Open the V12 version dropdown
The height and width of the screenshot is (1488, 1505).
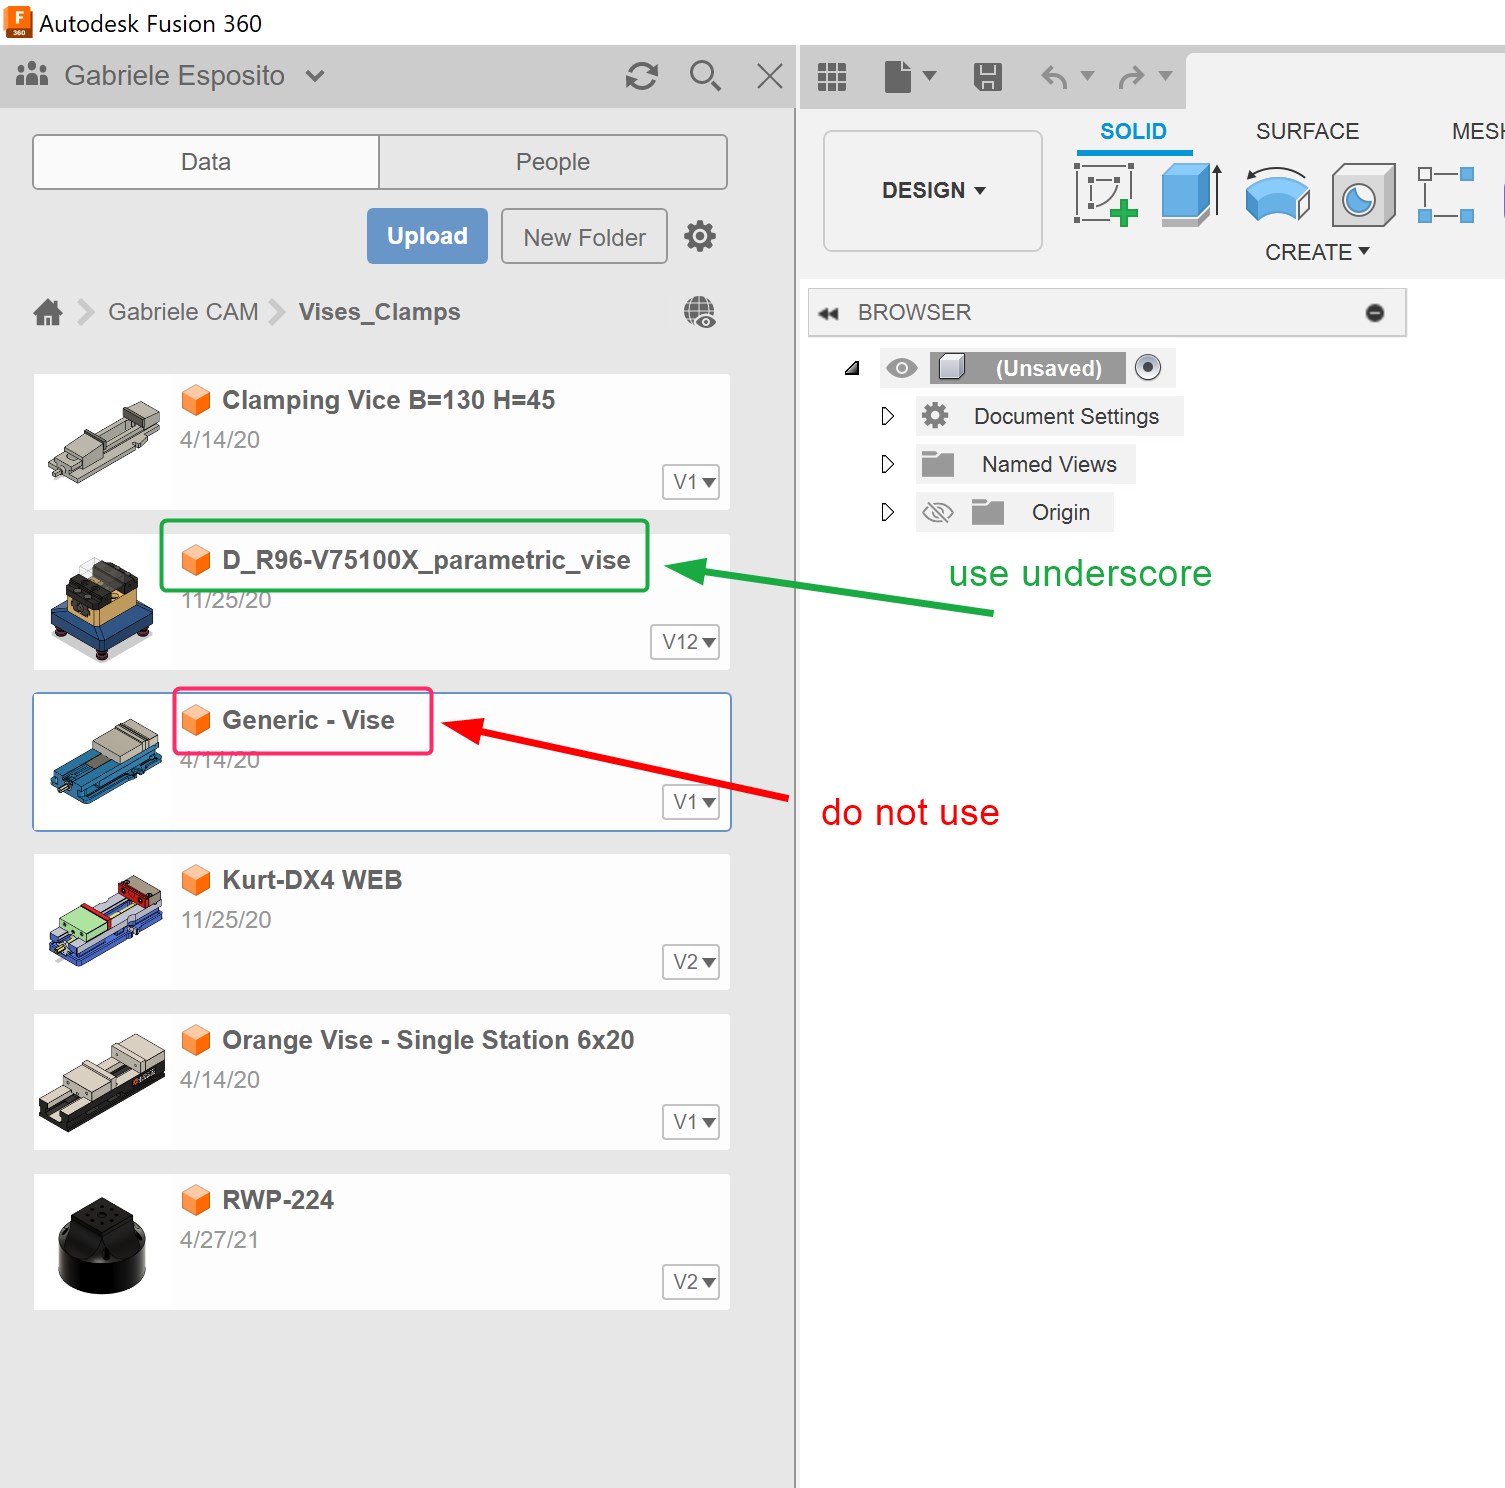point(685,642)
